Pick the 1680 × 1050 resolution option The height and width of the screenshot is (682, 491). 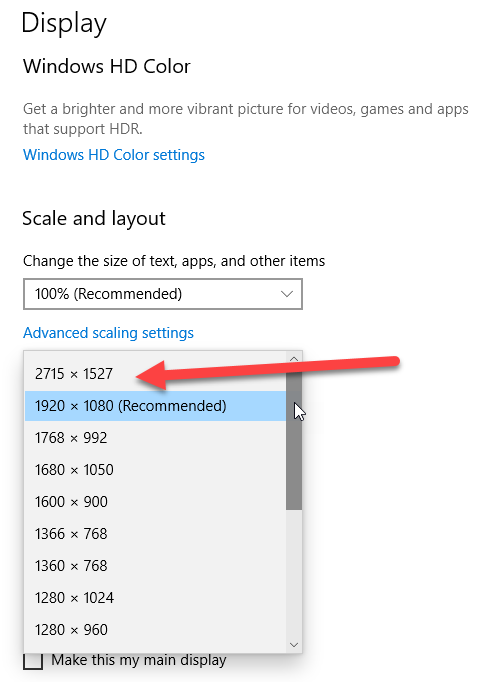coord(155,470)
